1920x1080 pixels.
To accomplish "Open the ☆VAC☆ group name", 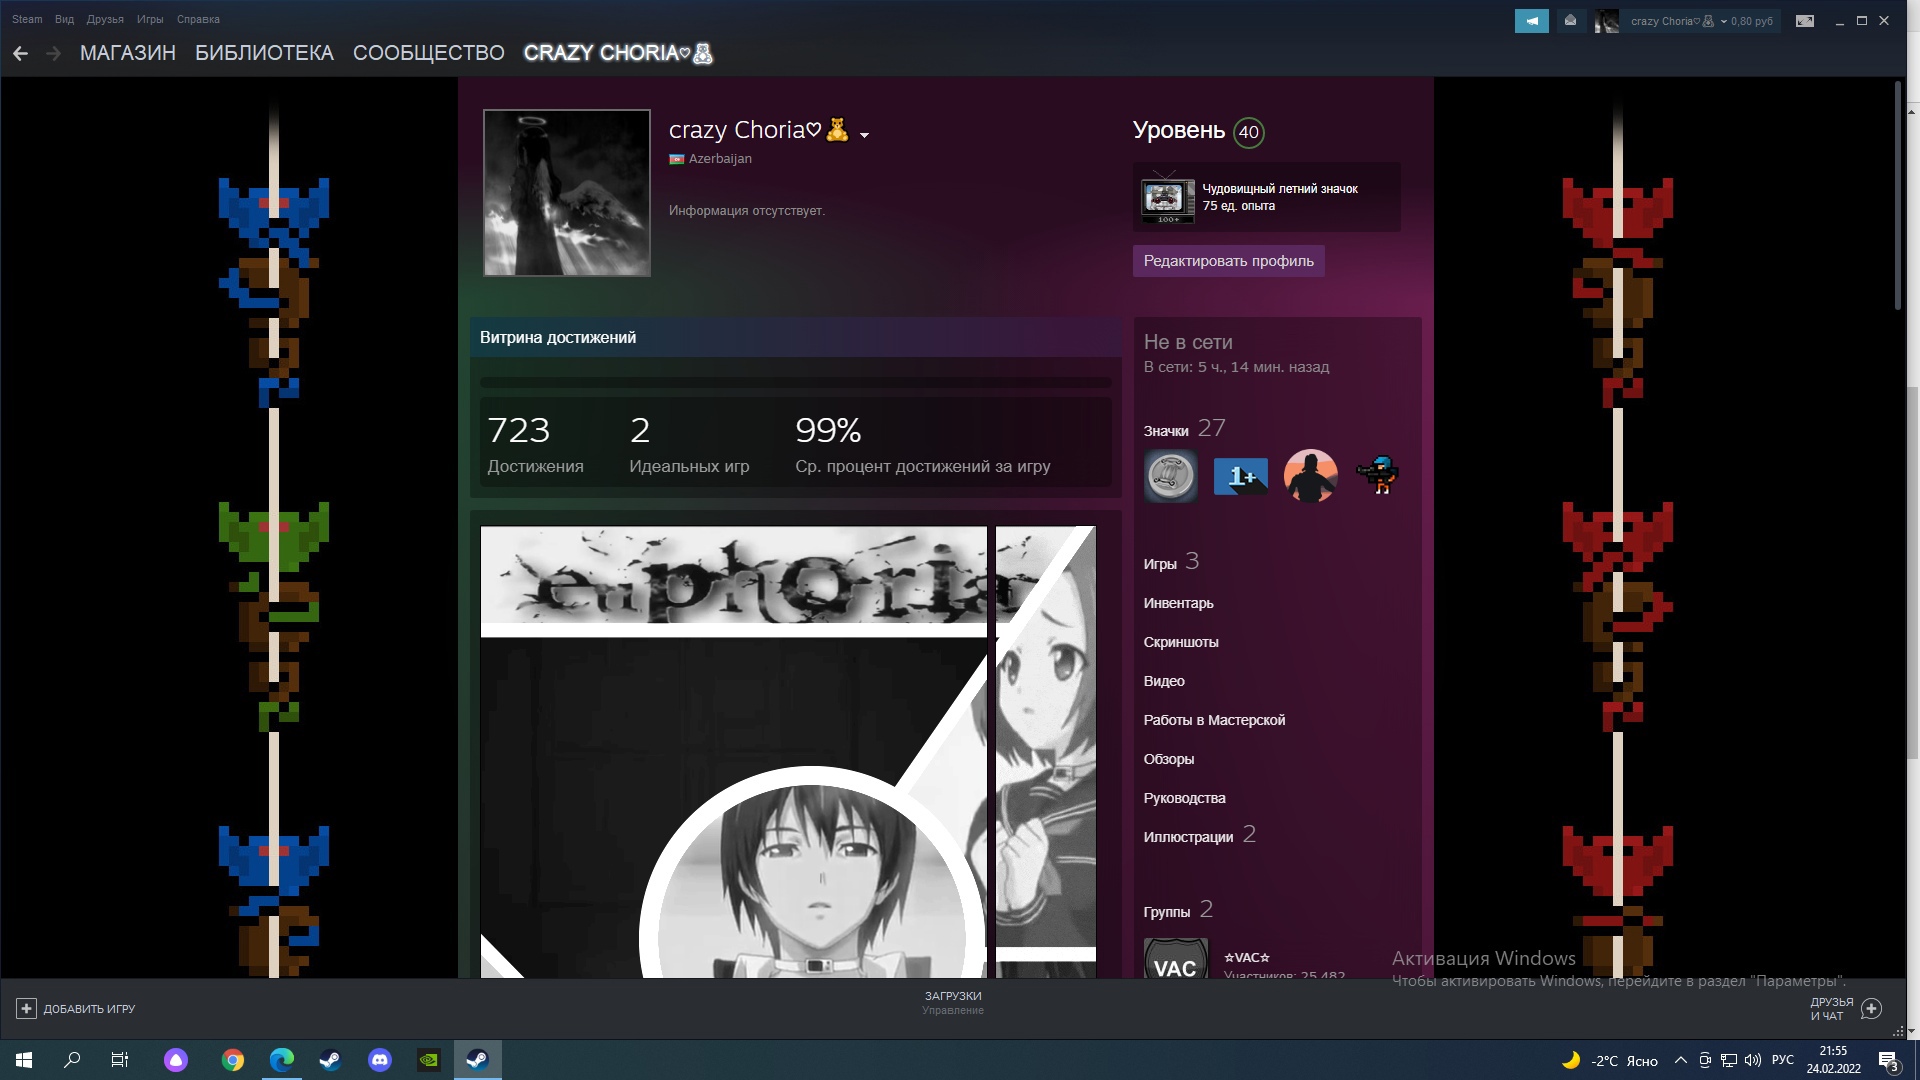I will point(1247,957).
